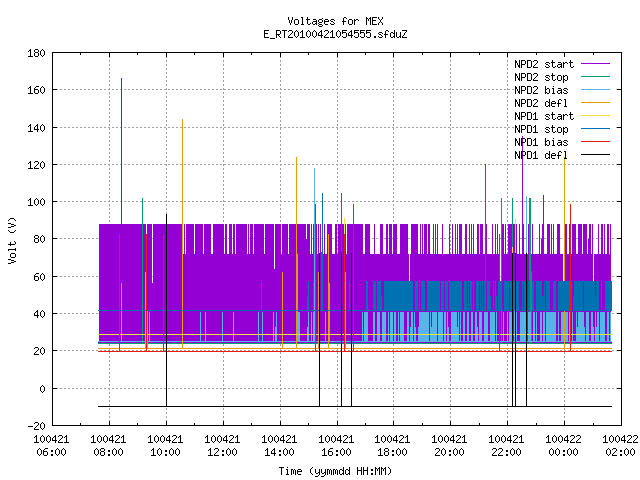
Task: Click the 100422 00:00 time tick label
Action: (563, 446)
